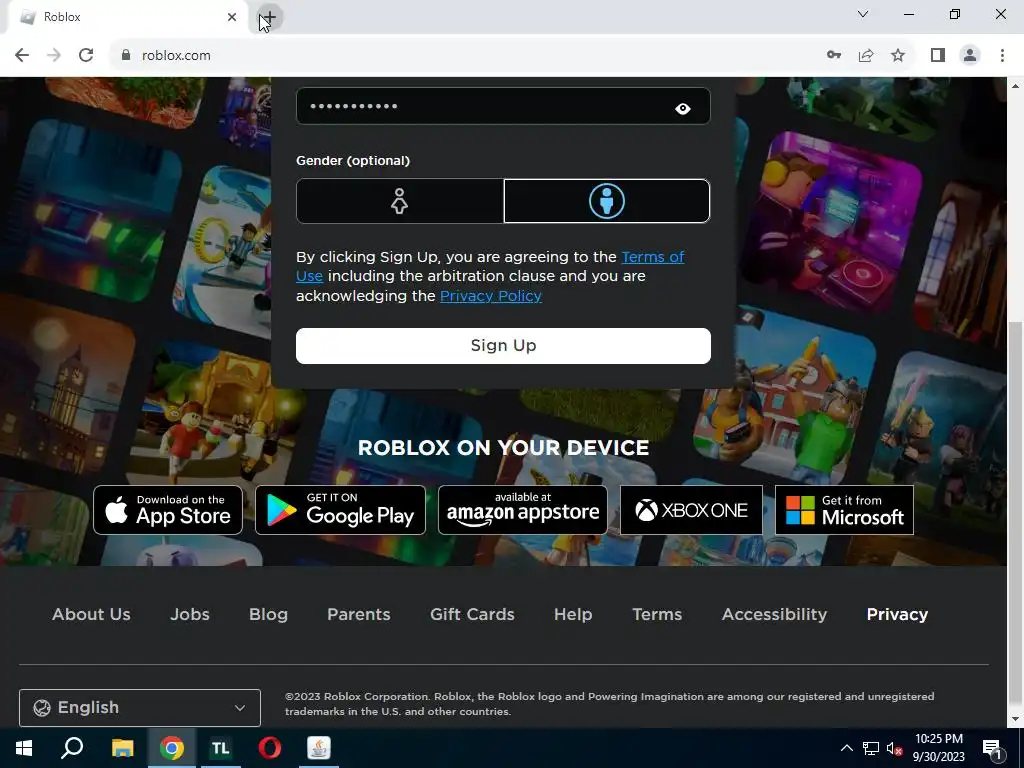Open the Jobs footer link
This screenshot has width=1024, height=768.
190,614
